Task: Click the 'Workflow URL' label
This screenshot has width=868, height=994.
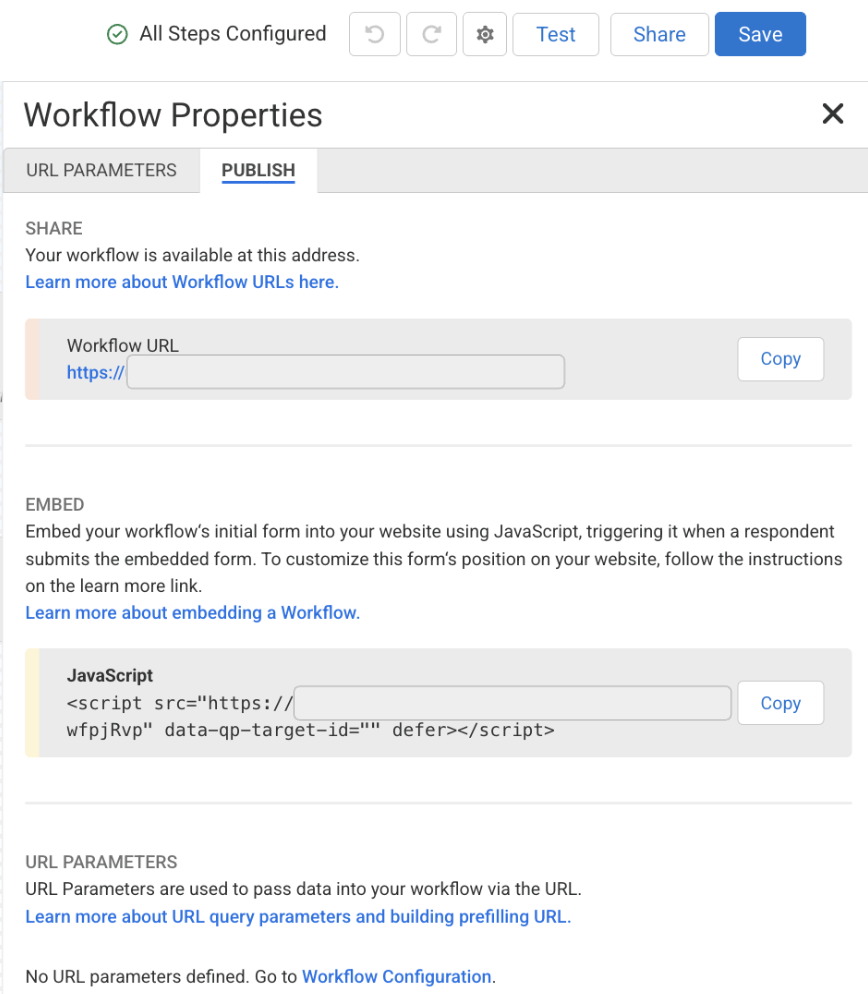Action: (123, 345)
